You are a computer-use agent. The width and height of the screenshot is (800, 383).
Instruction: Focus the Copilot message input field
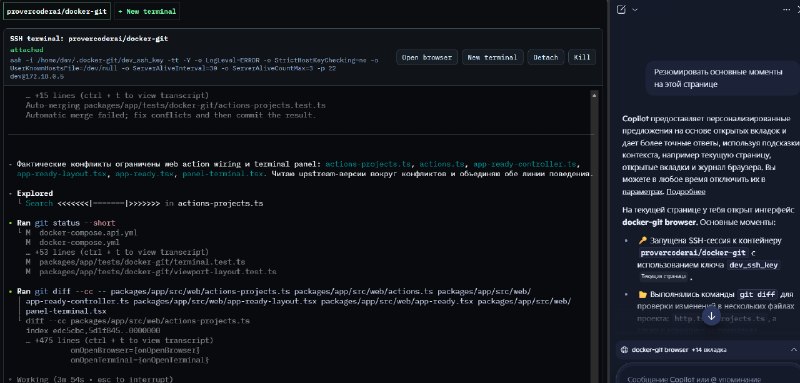(x=707, y=376)
